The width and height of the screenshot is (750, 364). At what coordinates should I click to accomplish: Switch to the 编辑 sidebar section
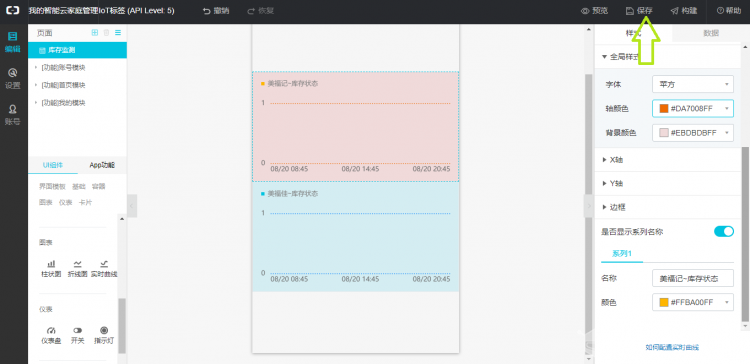pyautogui.click(x=13, y=42)
